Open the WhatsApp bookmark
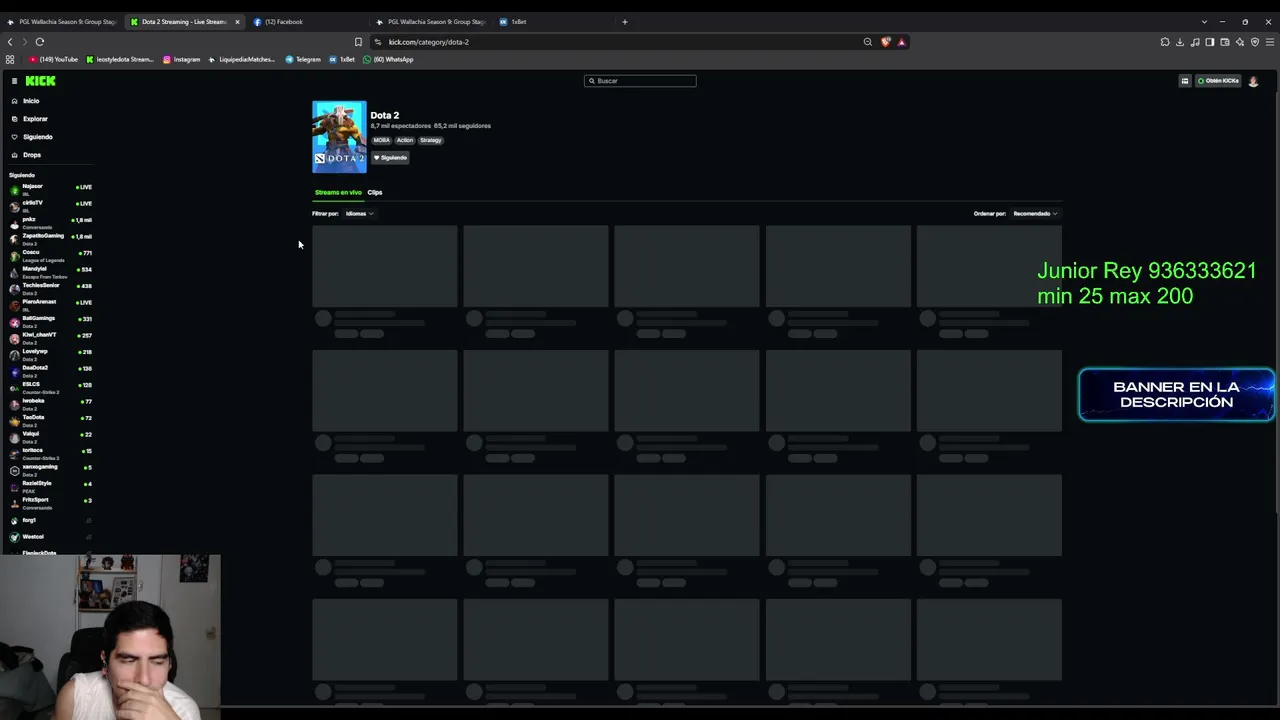This screenshot has height=720, width=1280. (388, 60)
